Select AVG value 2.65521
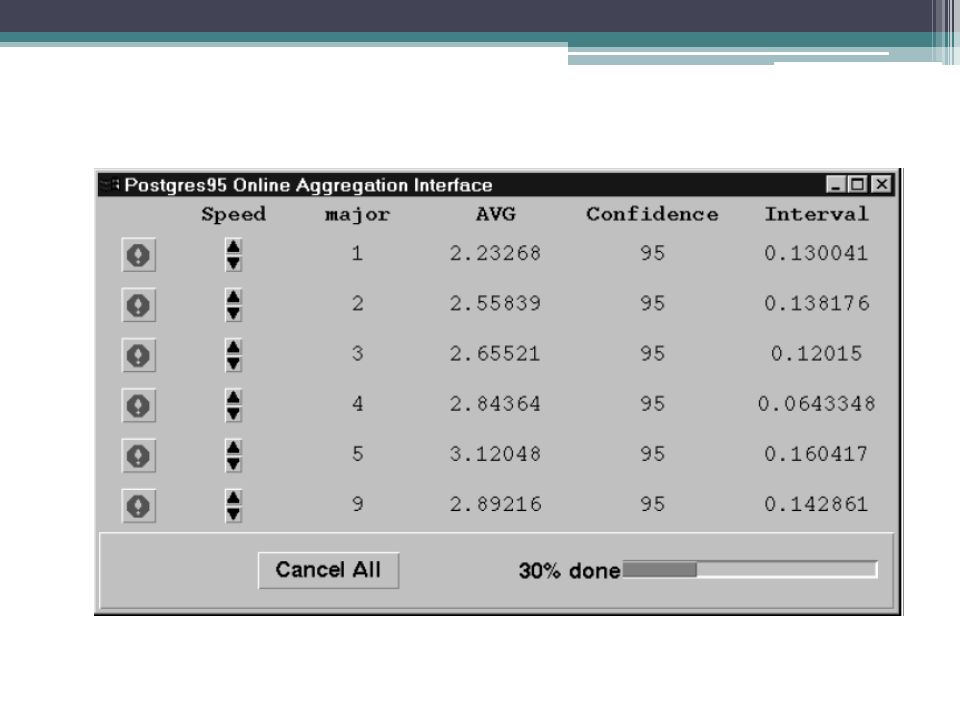 495,354
